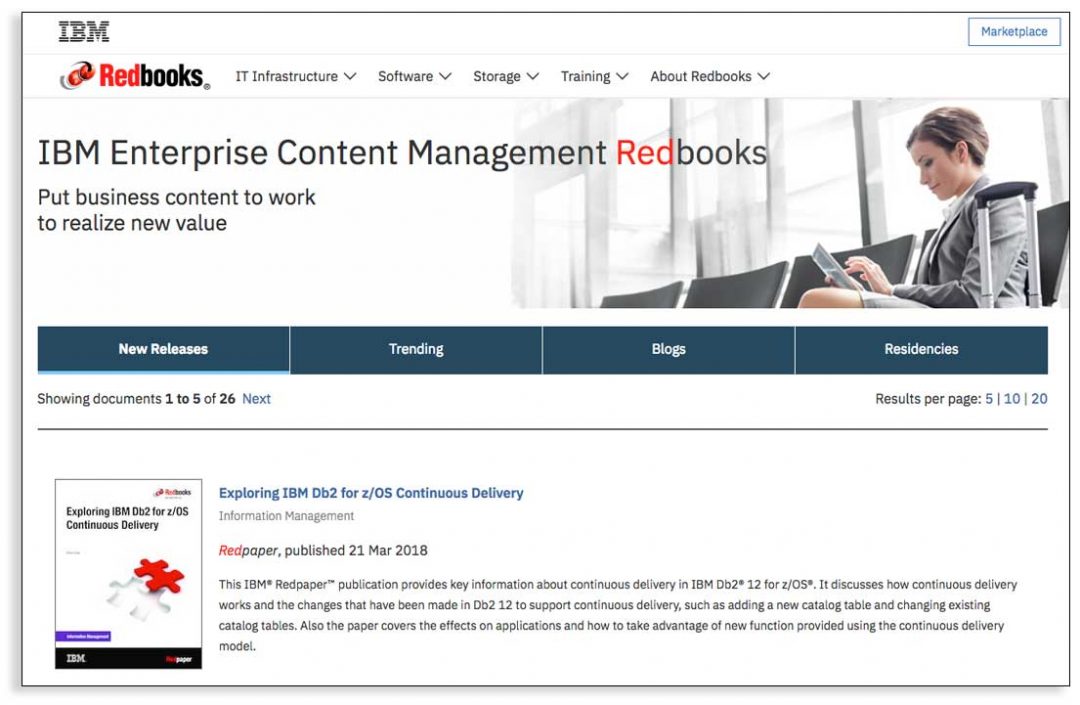Viewport: 1080px width, 705px height.
Task: Click the IBM logo
Action: coord(84,32)
